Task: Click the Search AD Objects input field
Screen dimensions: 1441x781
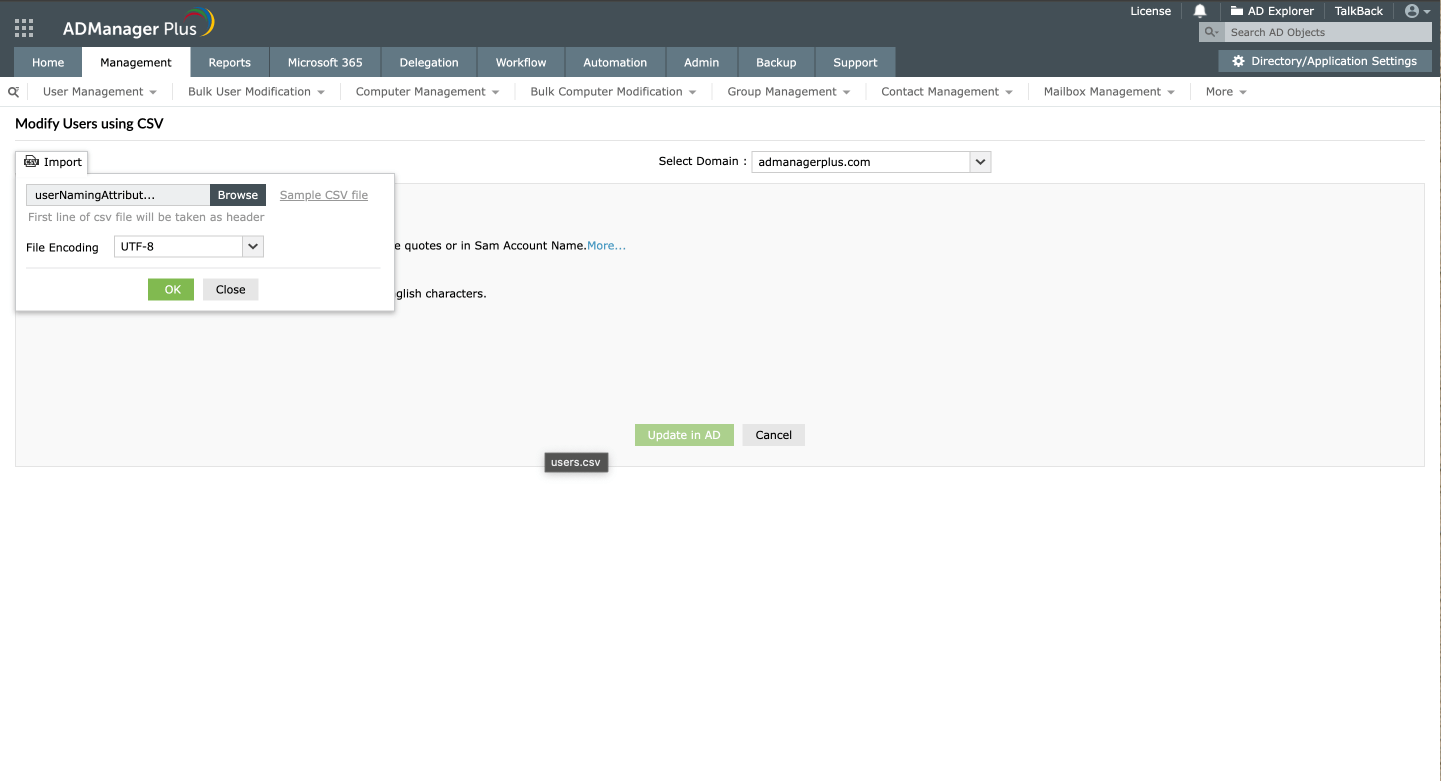Action: point(1330,31)
